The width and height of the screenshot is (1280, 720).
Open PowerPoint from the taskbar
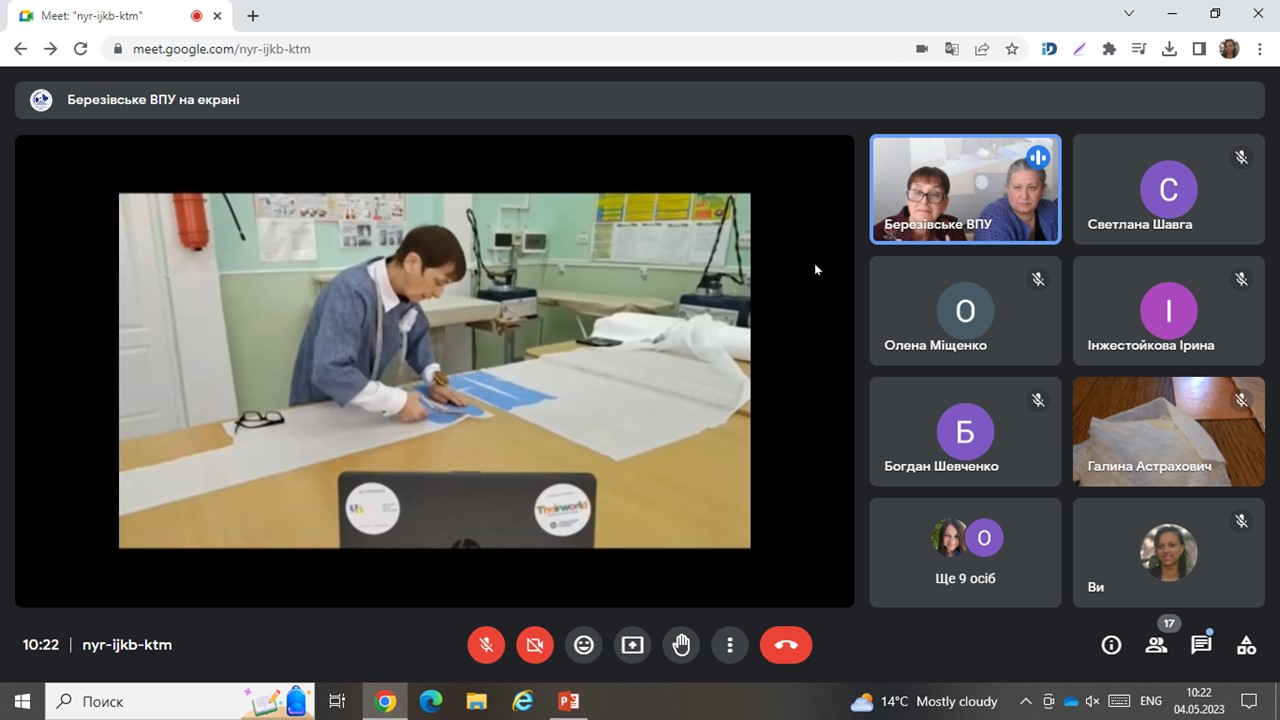(x=568, y=701)
